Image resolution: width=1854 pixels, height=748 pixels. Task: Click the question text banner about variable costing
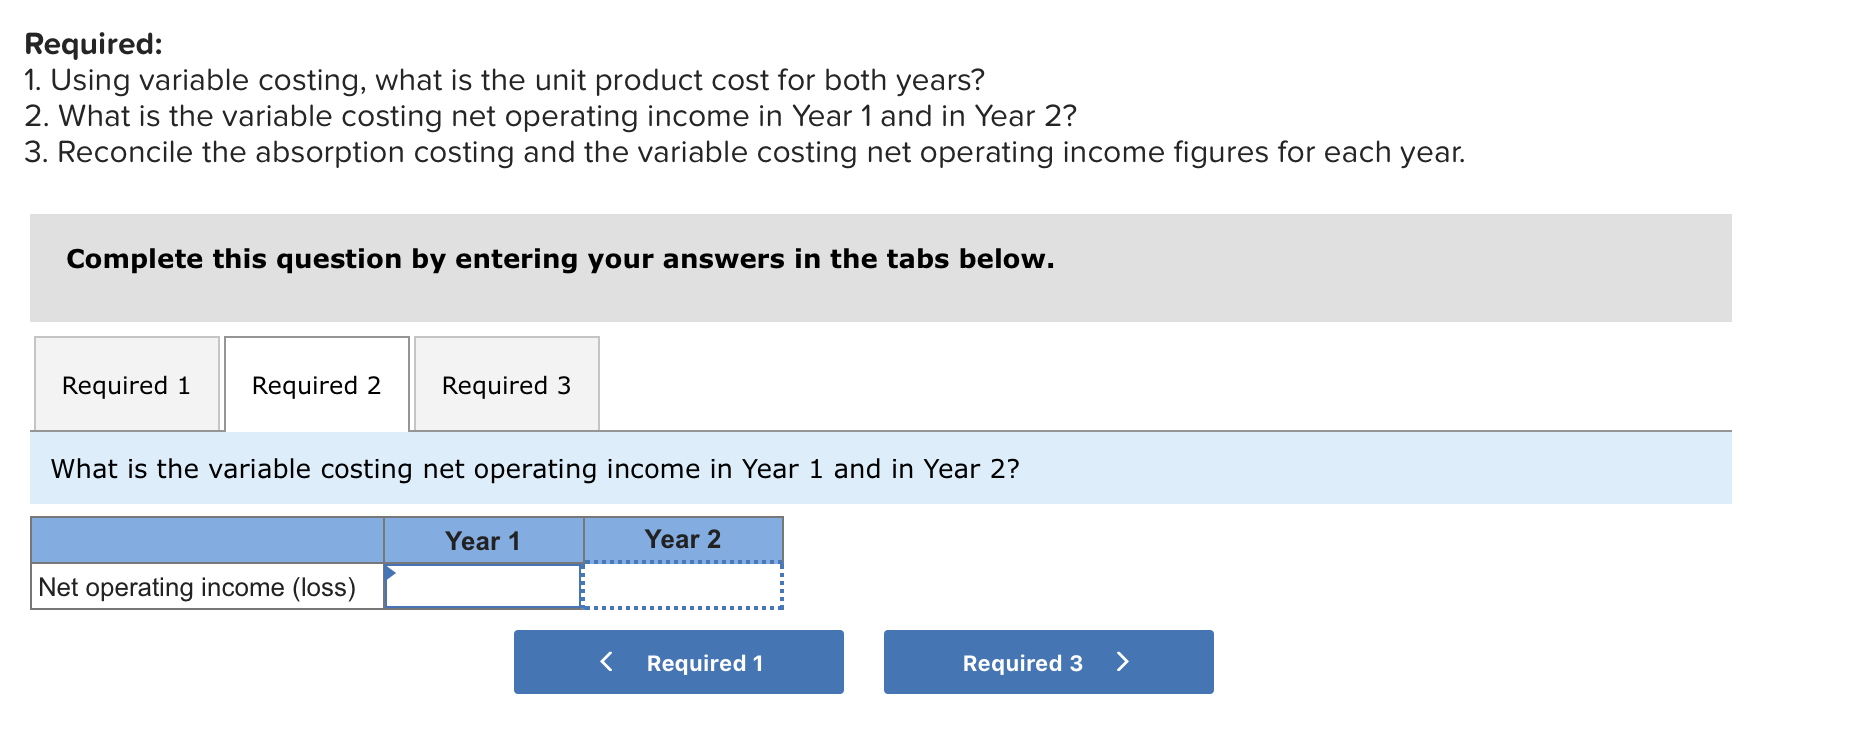point(535,468)
